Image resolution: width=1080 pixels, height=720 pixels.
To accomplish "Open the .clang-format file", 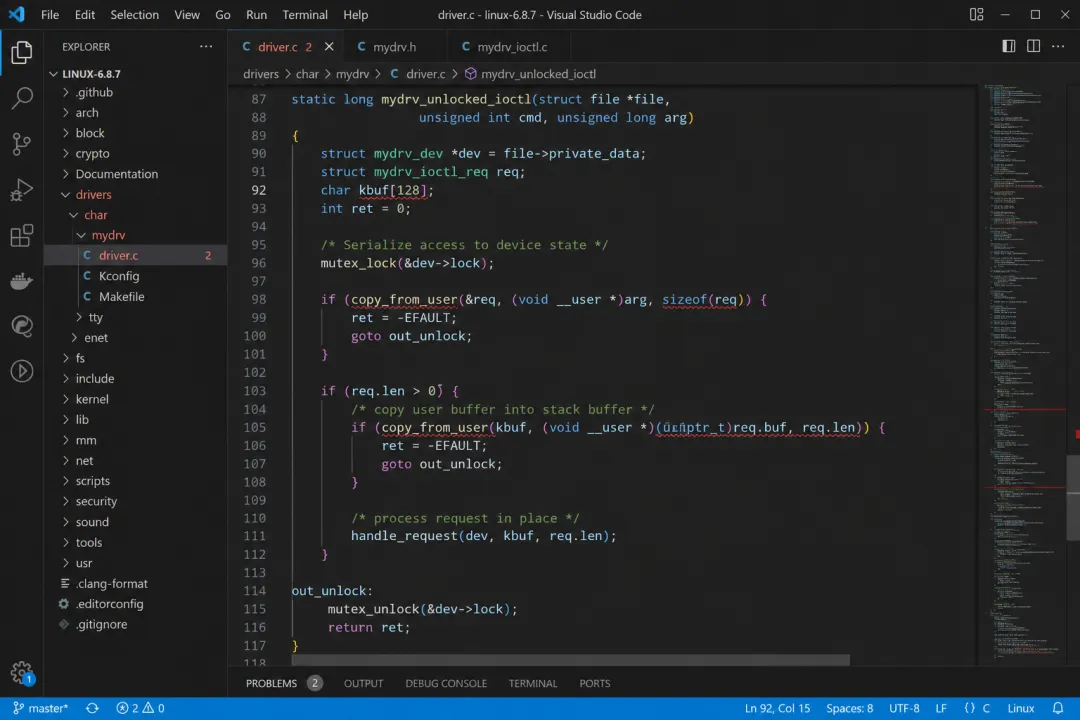I will click(x=136, y=584).
